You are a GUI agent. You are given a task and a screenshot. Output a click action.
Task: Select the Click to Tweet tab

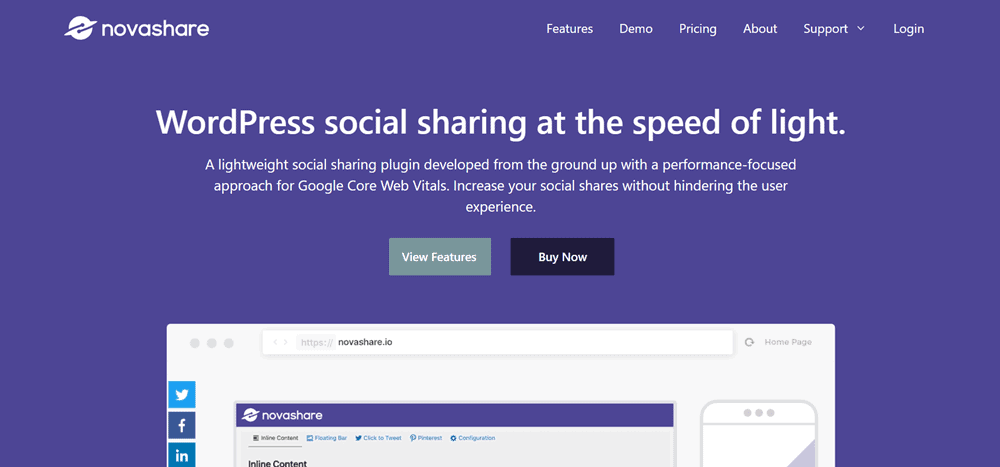[378, 438]
